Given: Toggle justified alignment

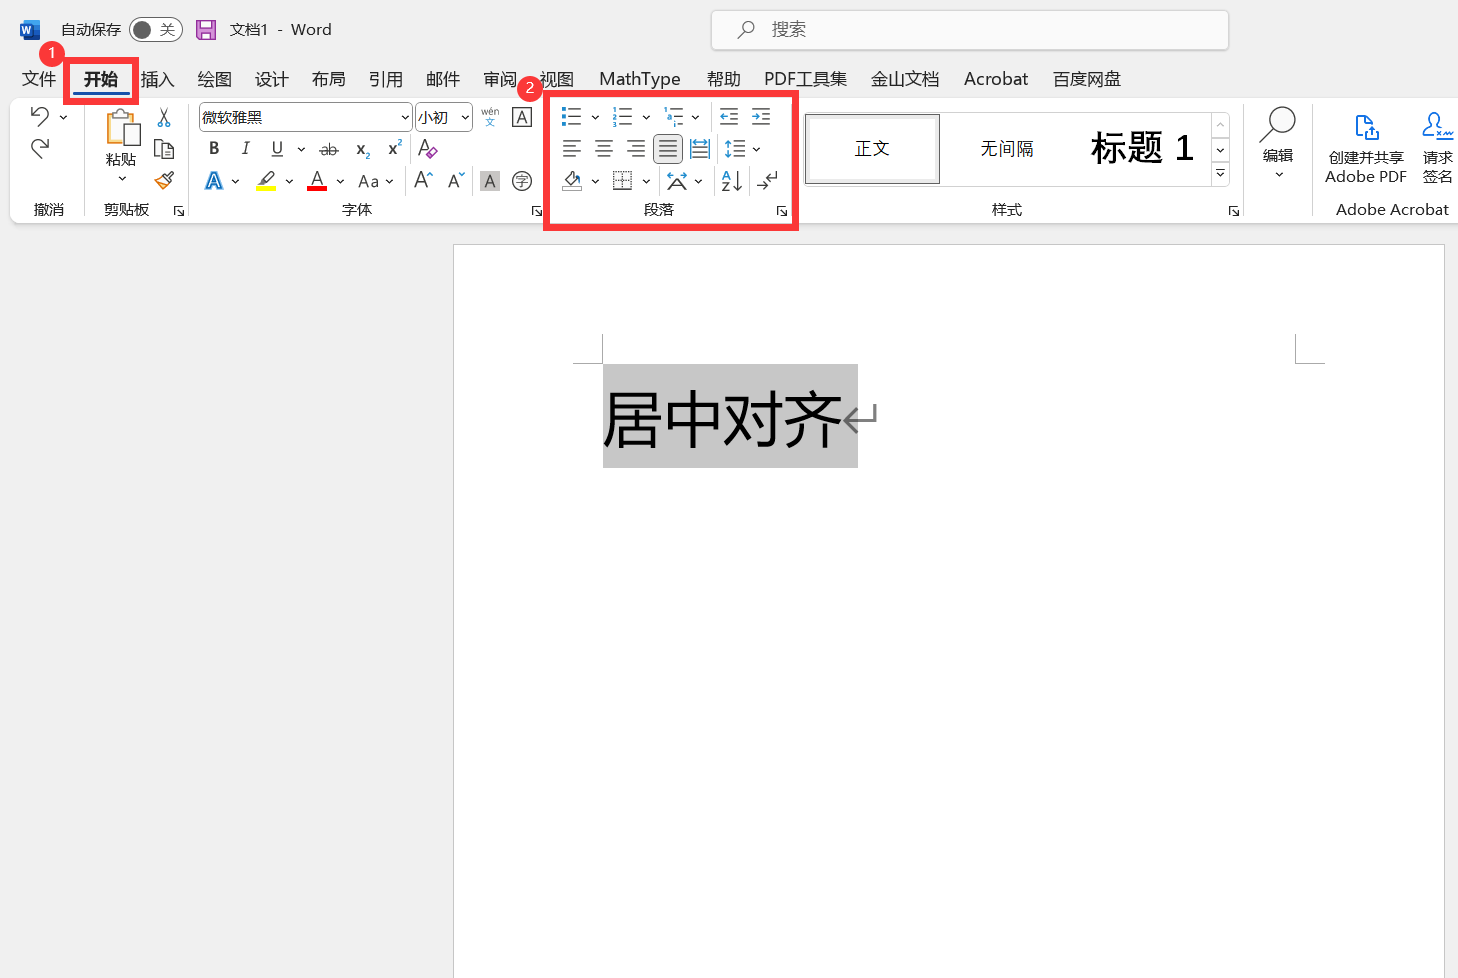Looking at the screenshot, I should 668,149.
